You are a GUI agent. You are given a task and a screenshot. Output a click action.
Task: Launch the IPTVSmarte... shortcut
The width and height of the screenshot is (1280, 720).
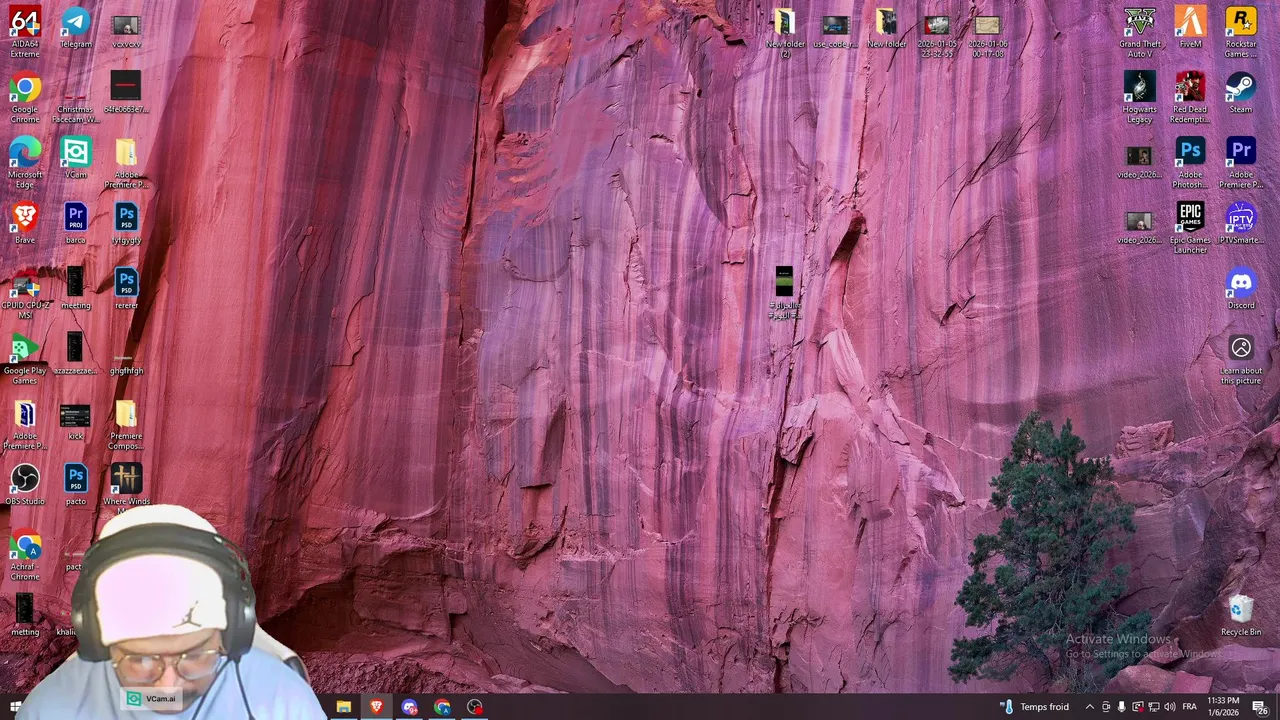tap(1240, 223)
